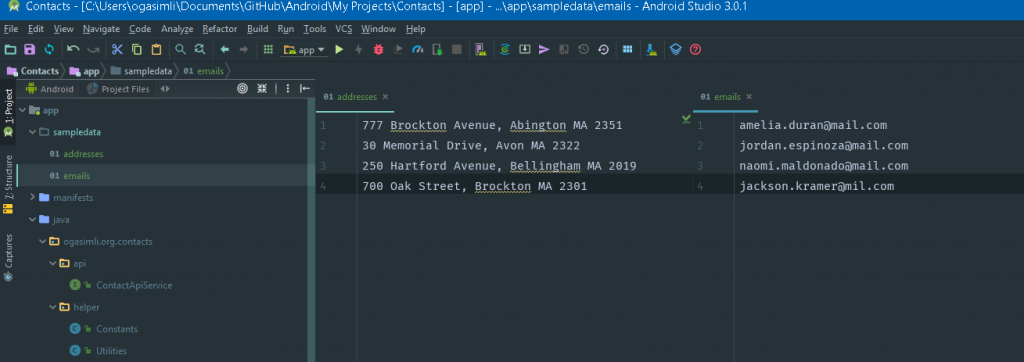Click the Run with Coverage icon

point(398,50)
